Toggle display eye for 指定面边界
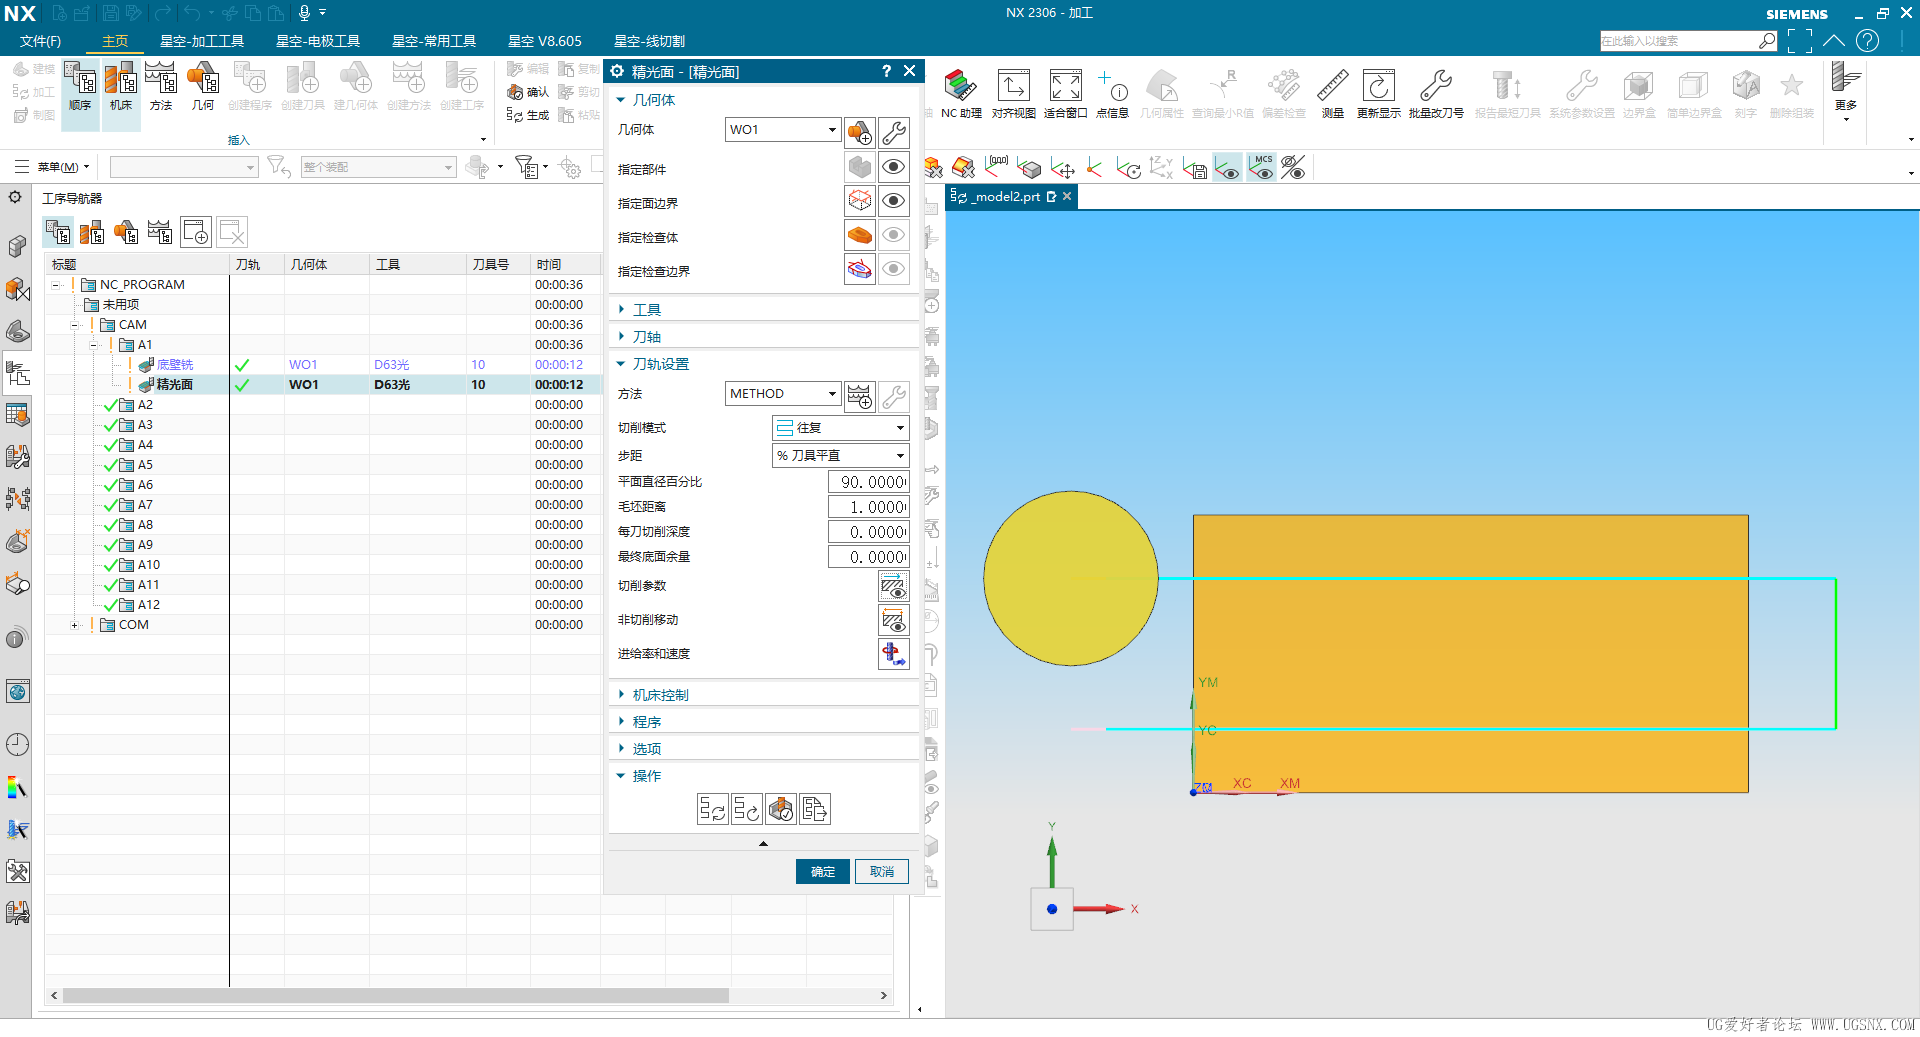 893,202
